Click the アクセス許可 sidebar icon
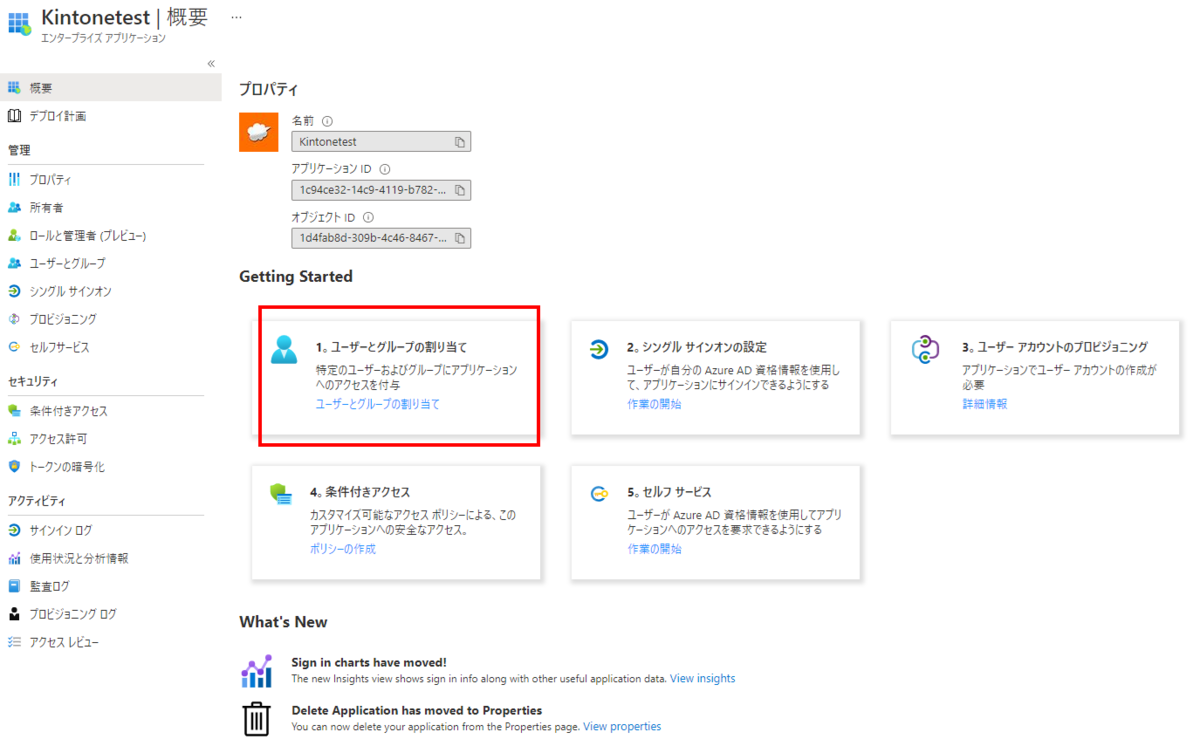The height and width of the screenshot is (739, 1200). tap(14, 439)
